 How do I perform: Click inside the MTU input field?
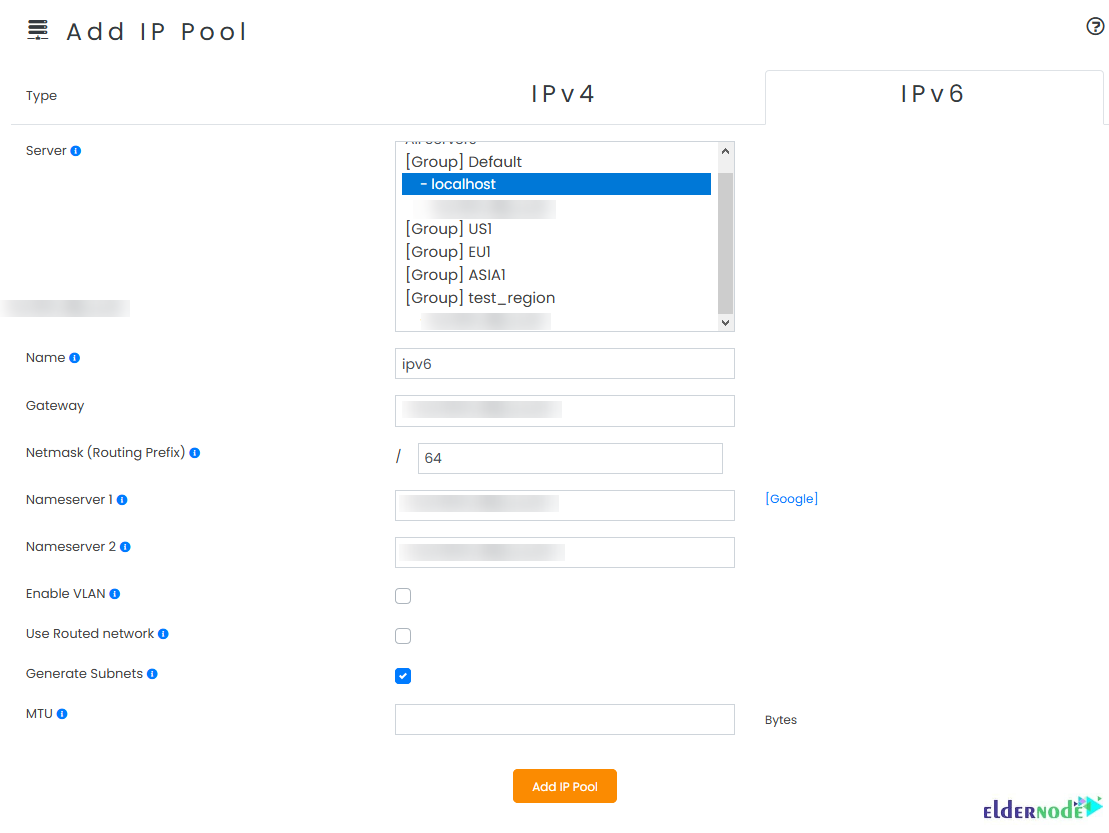[x=564, y=719]
